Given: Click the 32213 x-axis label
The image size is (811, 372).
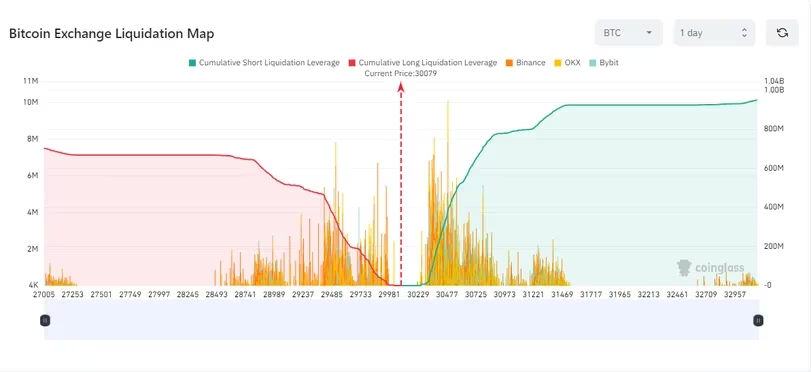Looking at the screenshot, I should point(648,293).
